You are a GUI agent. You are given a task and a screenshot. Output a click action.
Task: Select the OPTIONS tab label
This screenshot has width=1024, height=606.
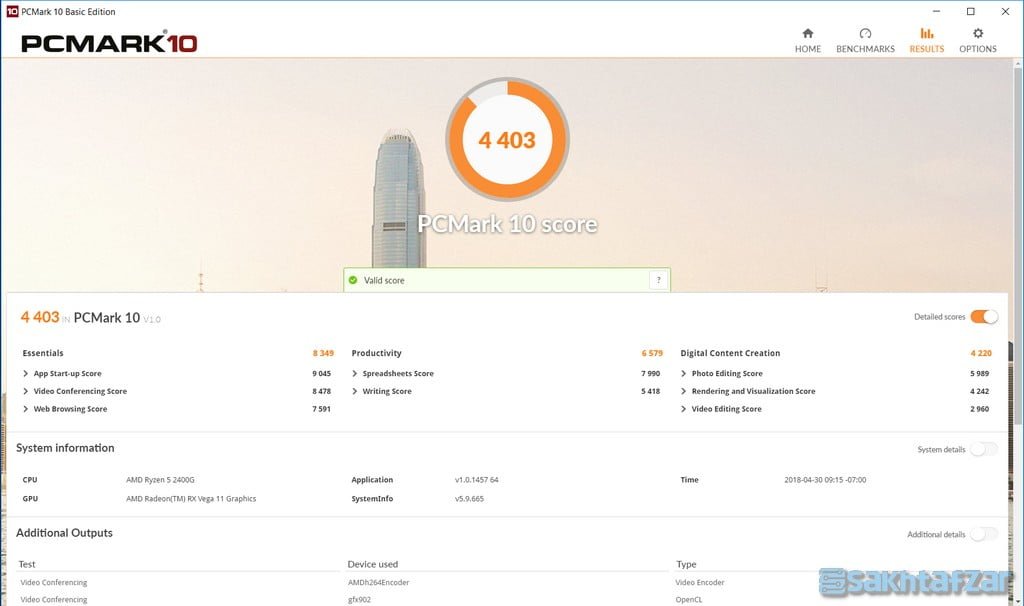[x=977, y=49]
